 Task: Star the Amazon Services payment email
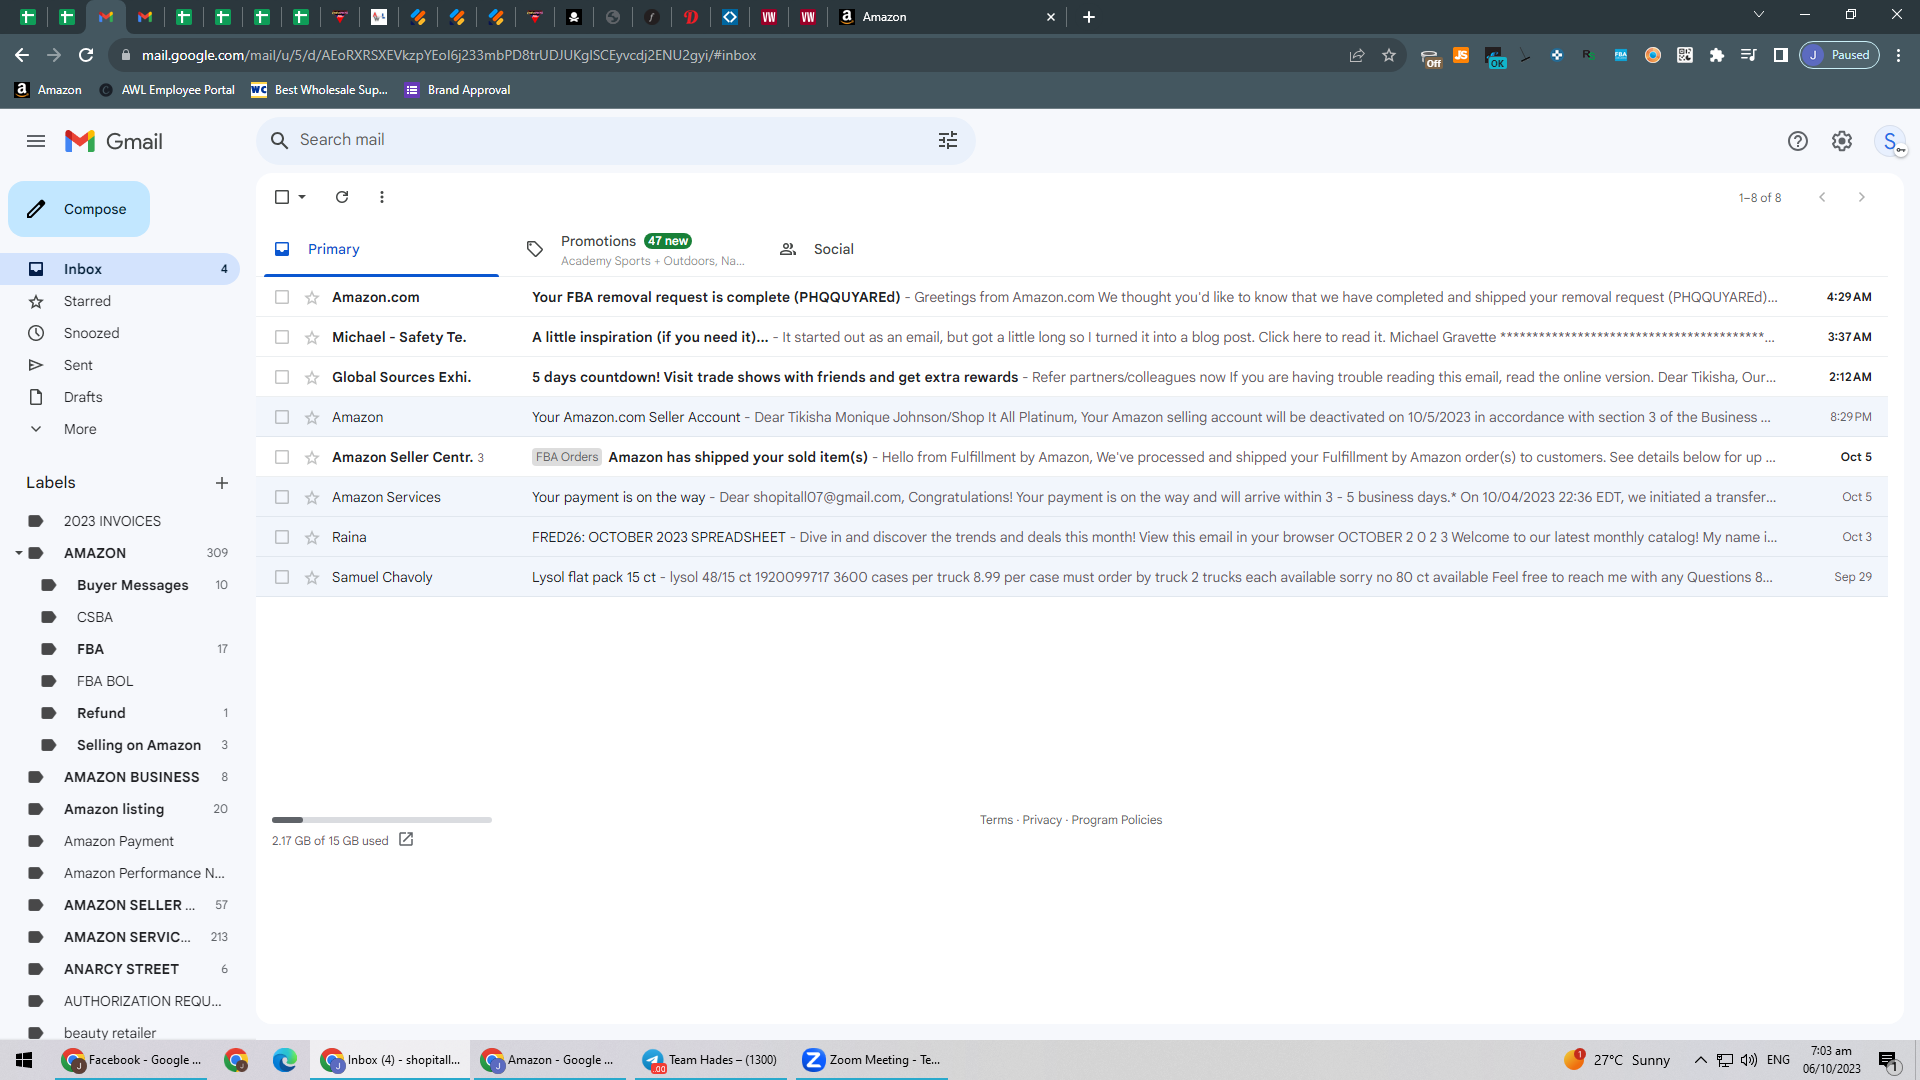[312, 497]
